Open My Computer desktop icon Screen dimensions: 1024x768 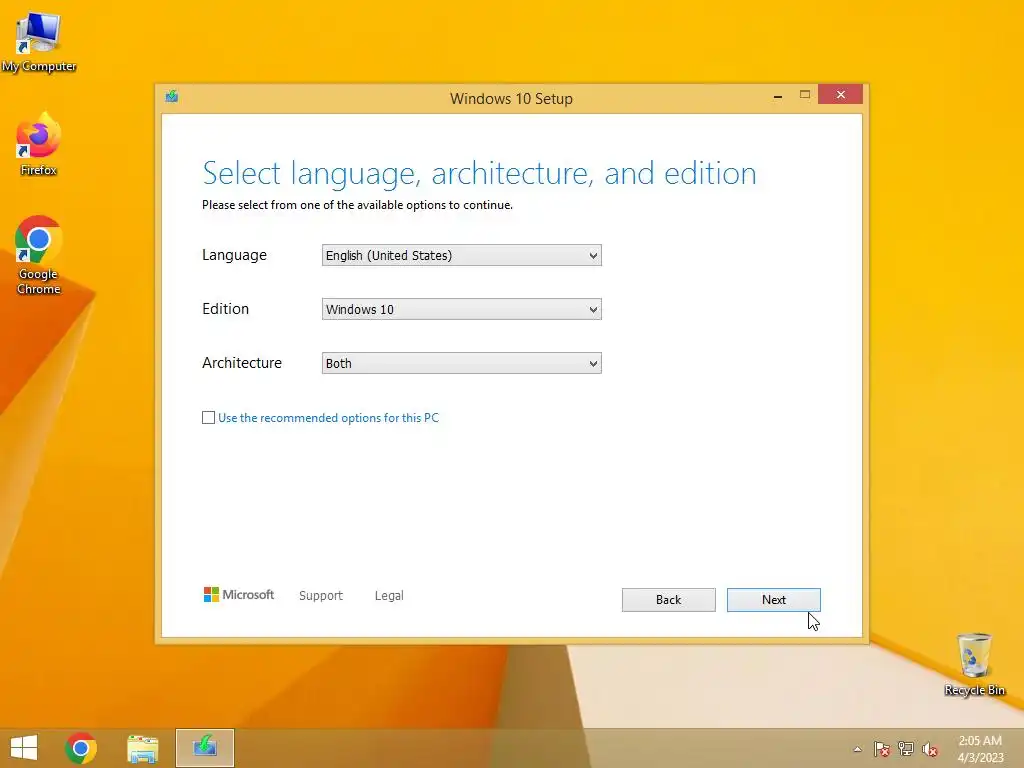pyautogui.click(x=39, y=42)
